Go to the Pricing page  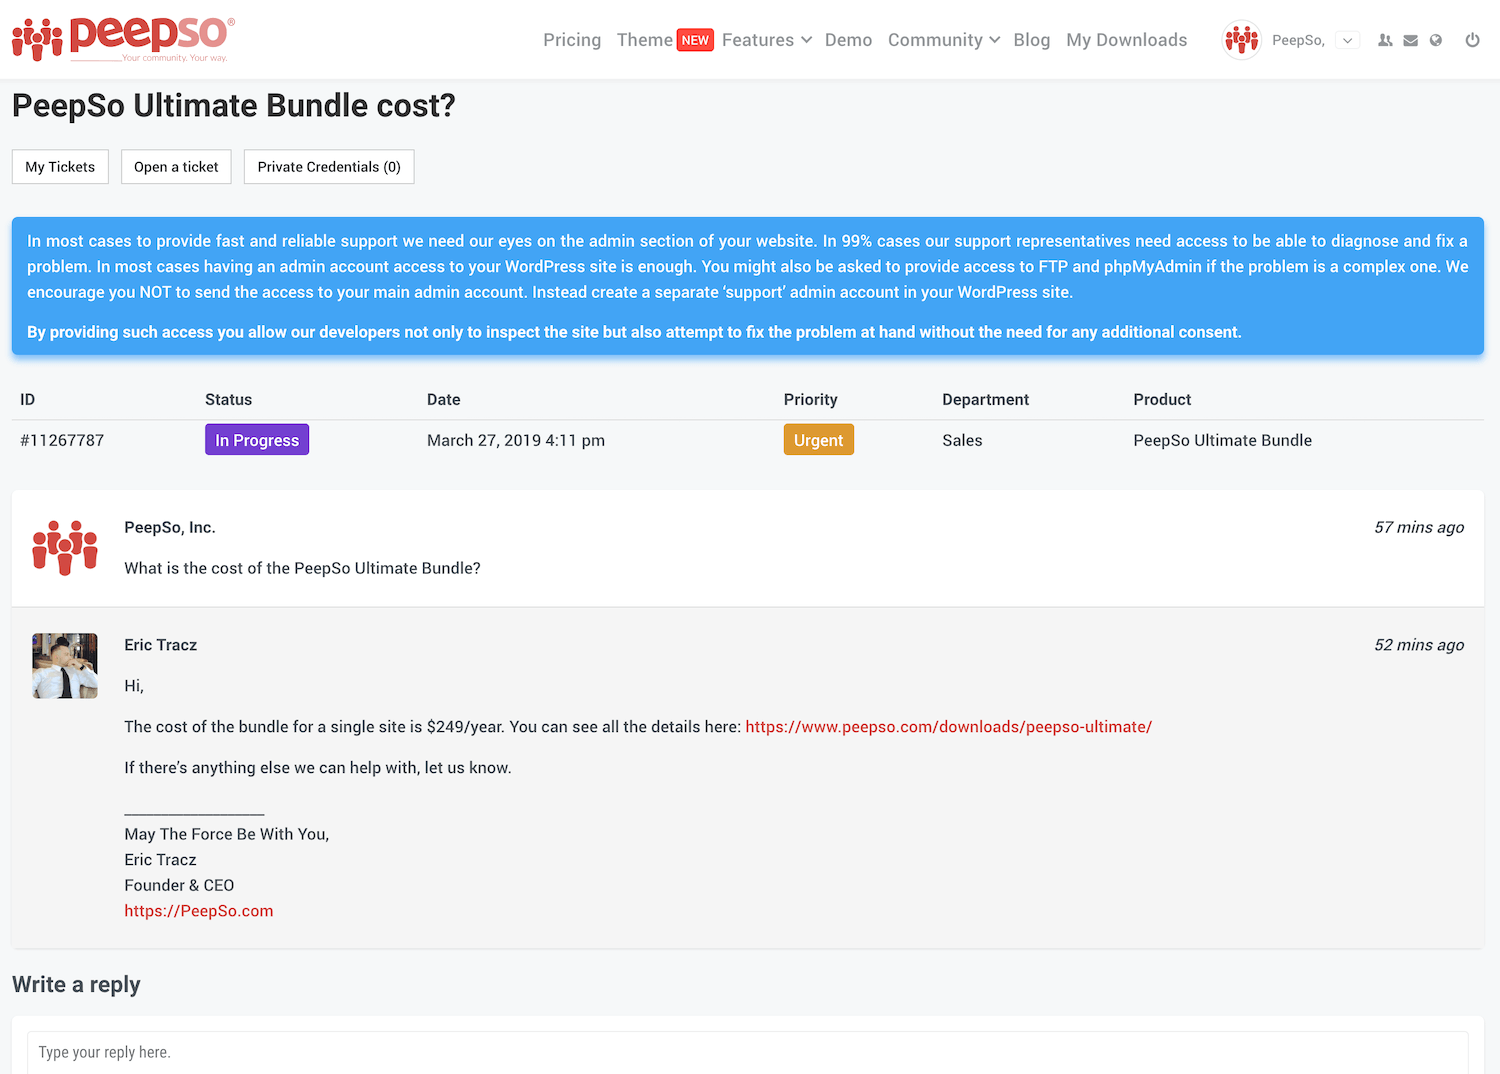tap(572, 40)
